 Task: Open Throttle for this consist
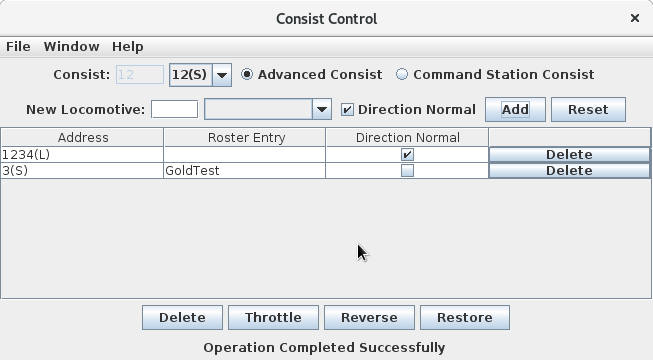tap(273, 318)
